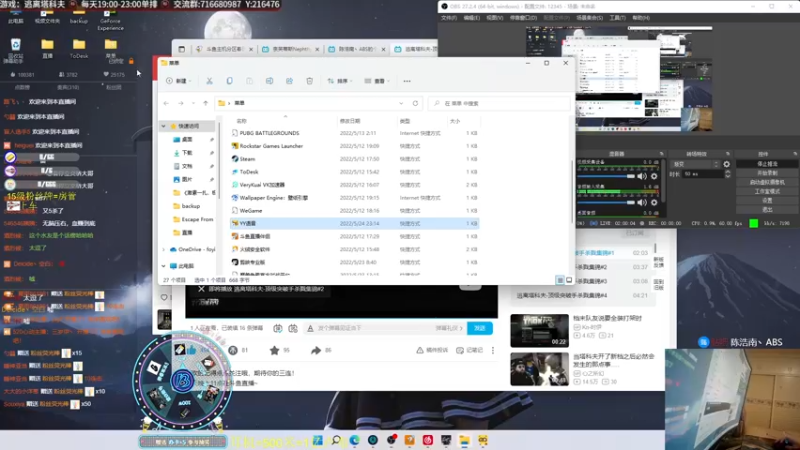The image size is (800, 450).
Task: Click the Explorer search box
Action: pyautogui.click(x=498, y=103)
